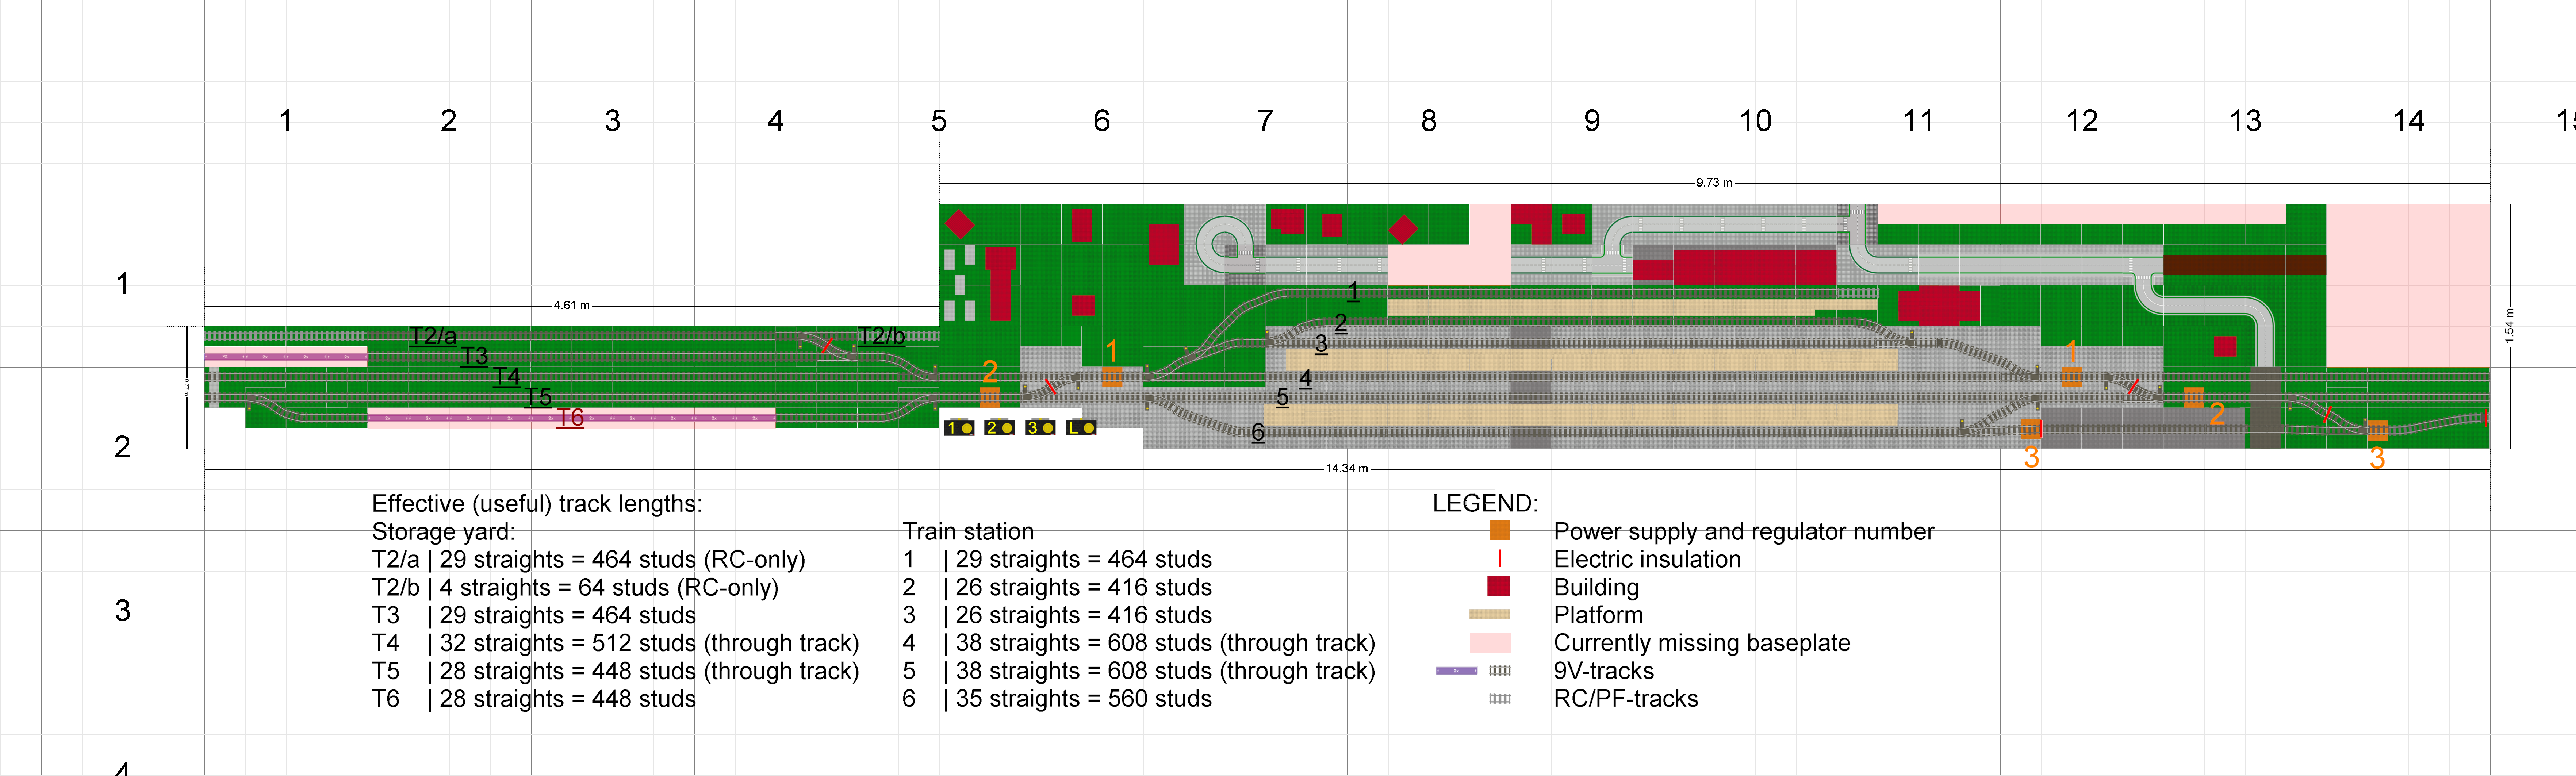Select orange power supply 1 marker in column 12
This screenshot has width=2576, height=776.
pos(2071,377)
